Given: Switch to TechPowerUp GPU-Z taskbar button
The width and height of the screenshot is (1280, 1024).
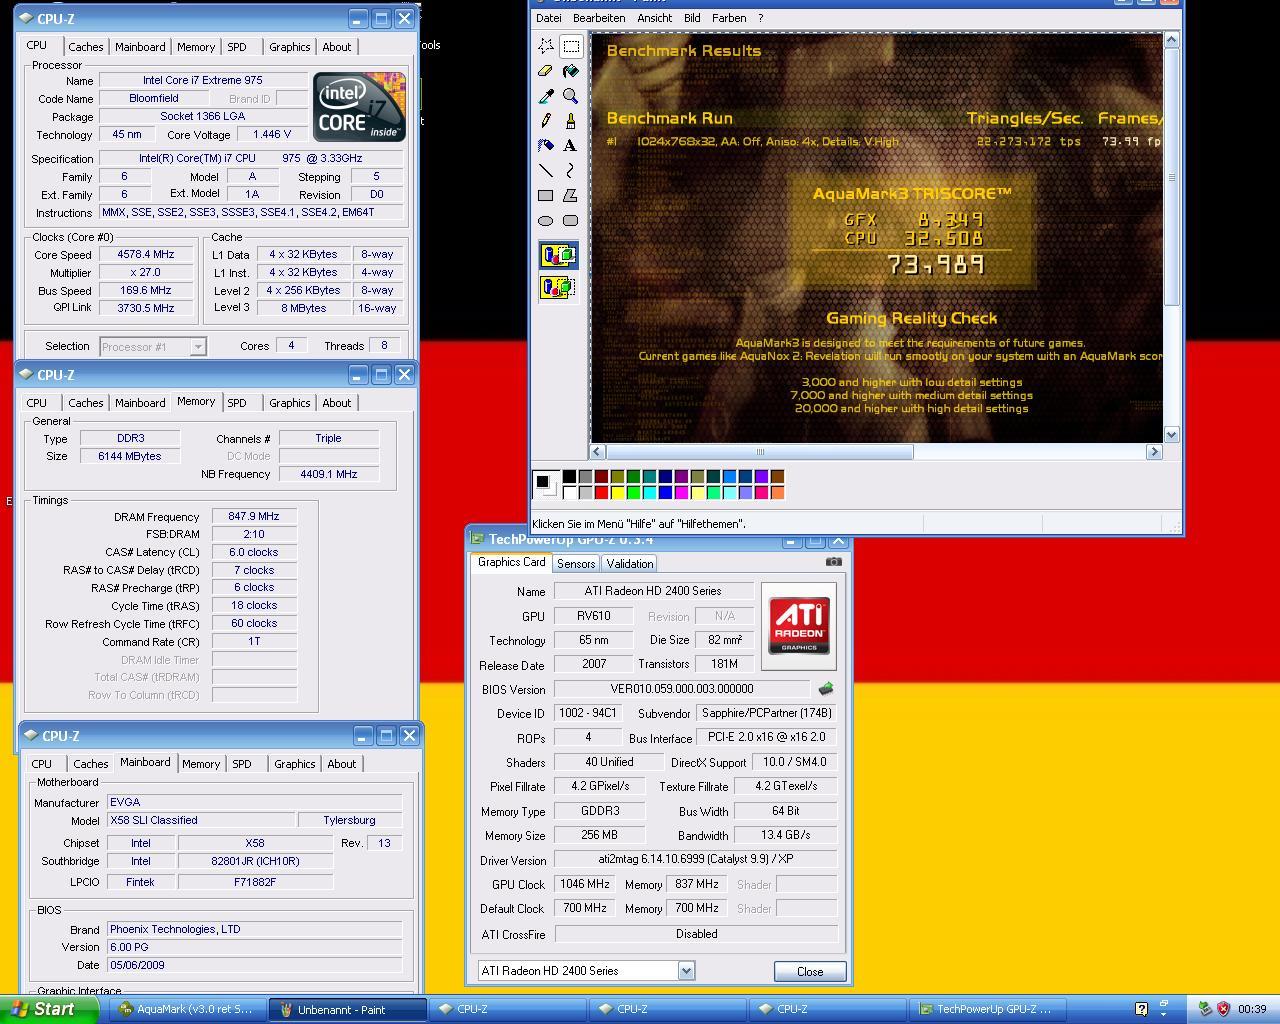Looking at the screenshot, I should click(988, 1009).
